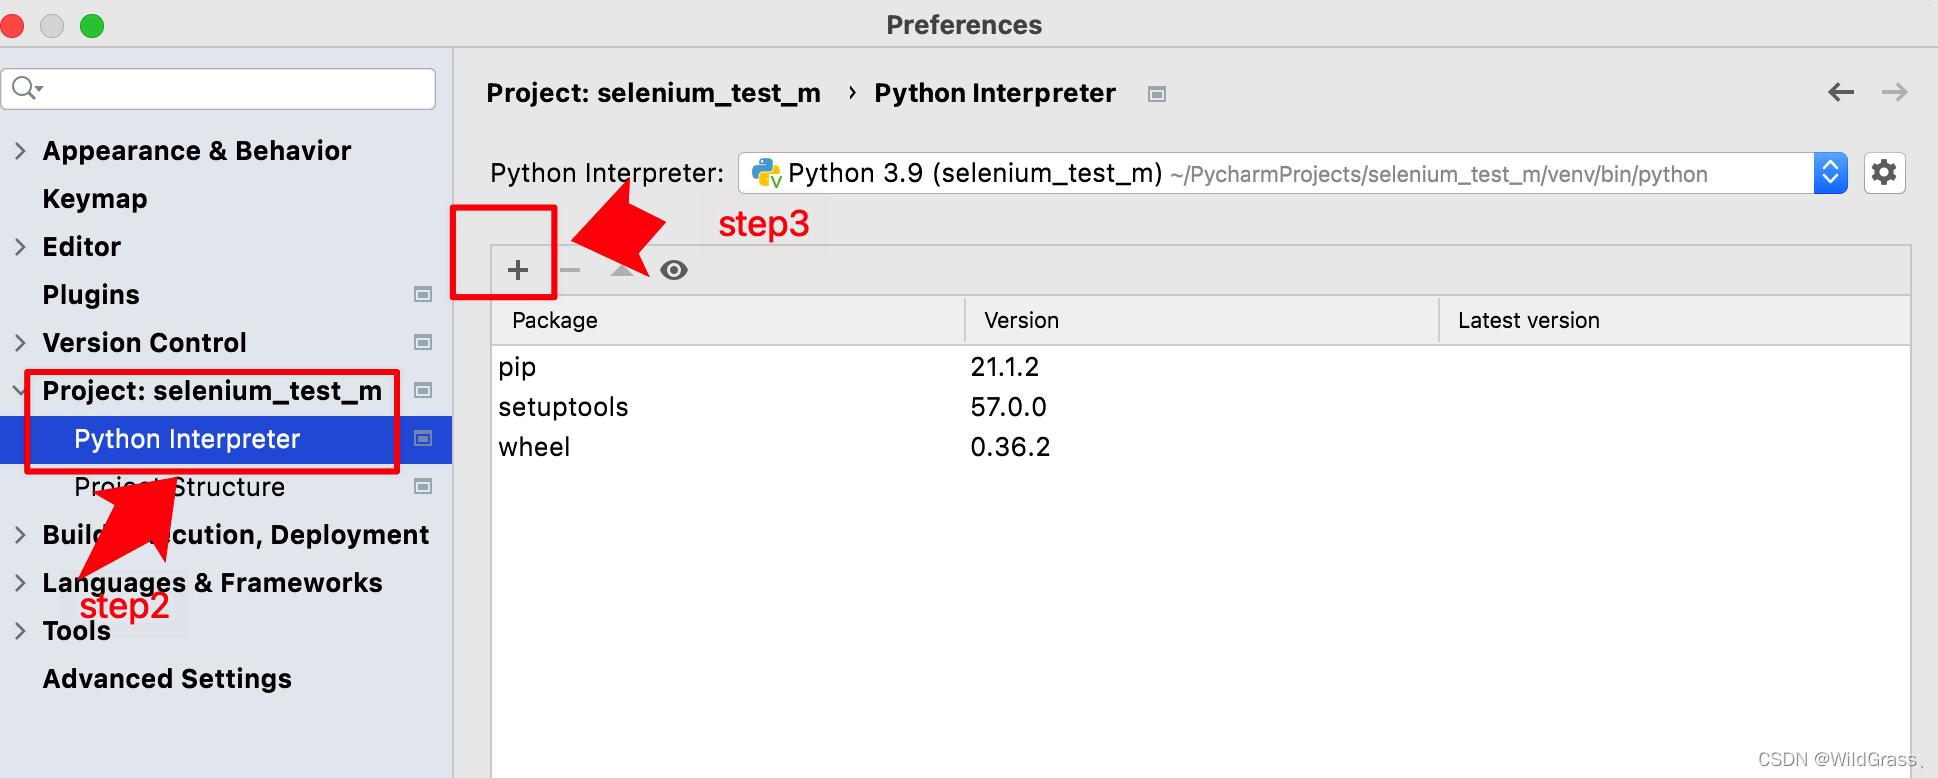This screenshot has width=1938, height=778.
Task: Select the pip package row
Action: [1201, 367]
